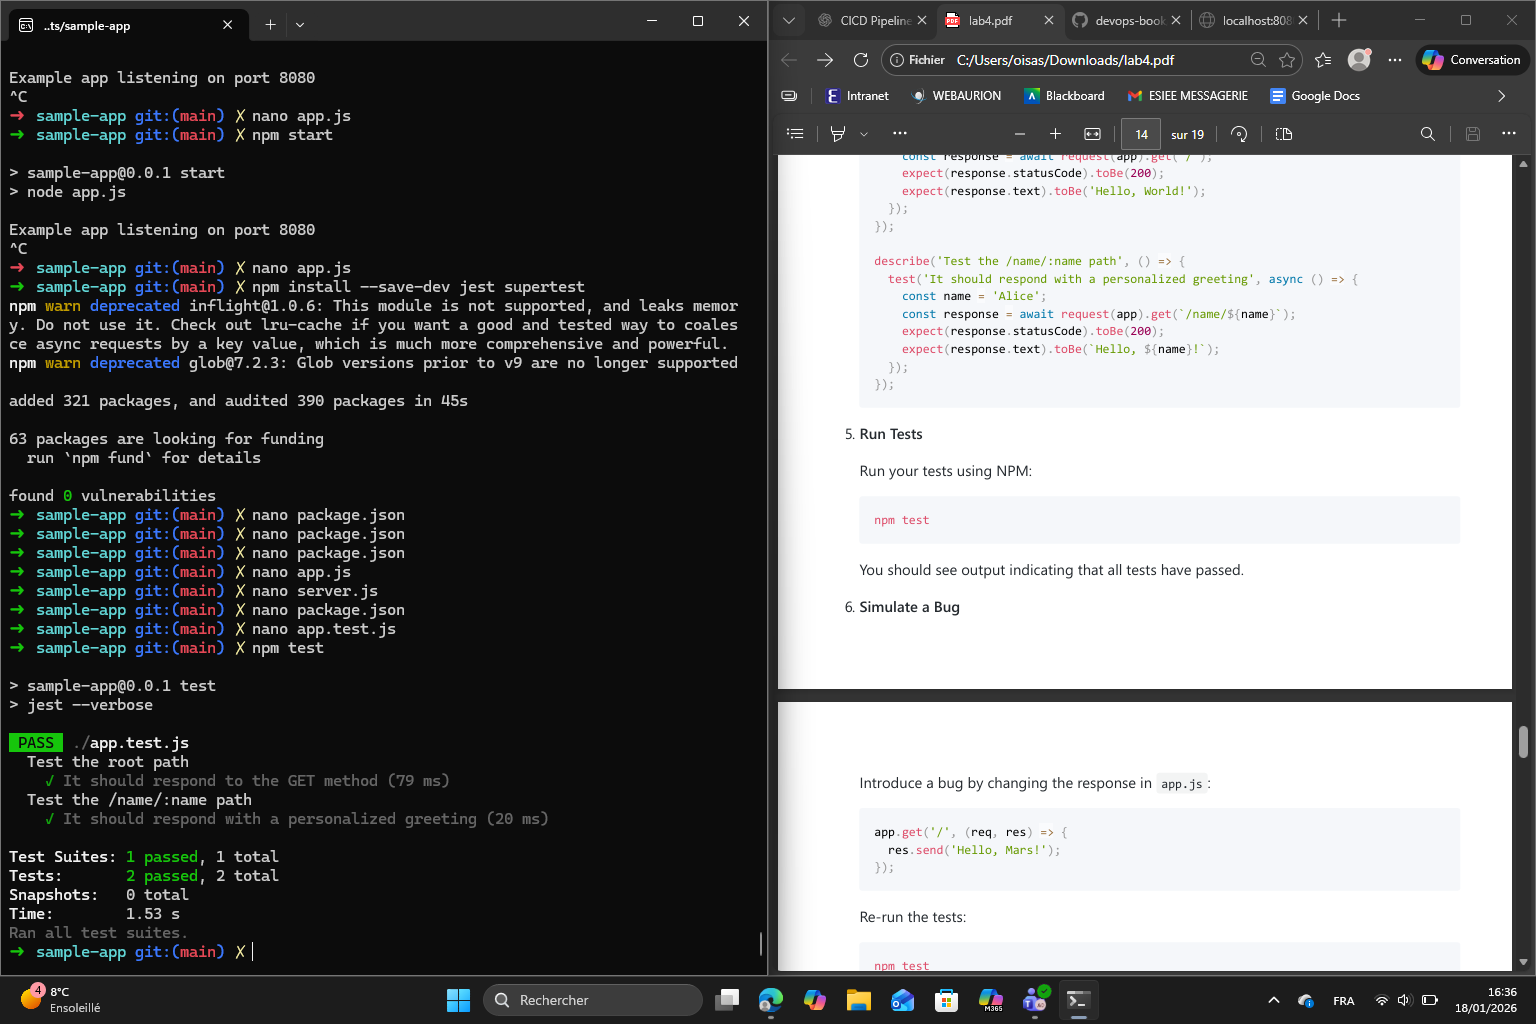Expand the browser tab search dropdown

pyautogui.click(x=789, y=20)
